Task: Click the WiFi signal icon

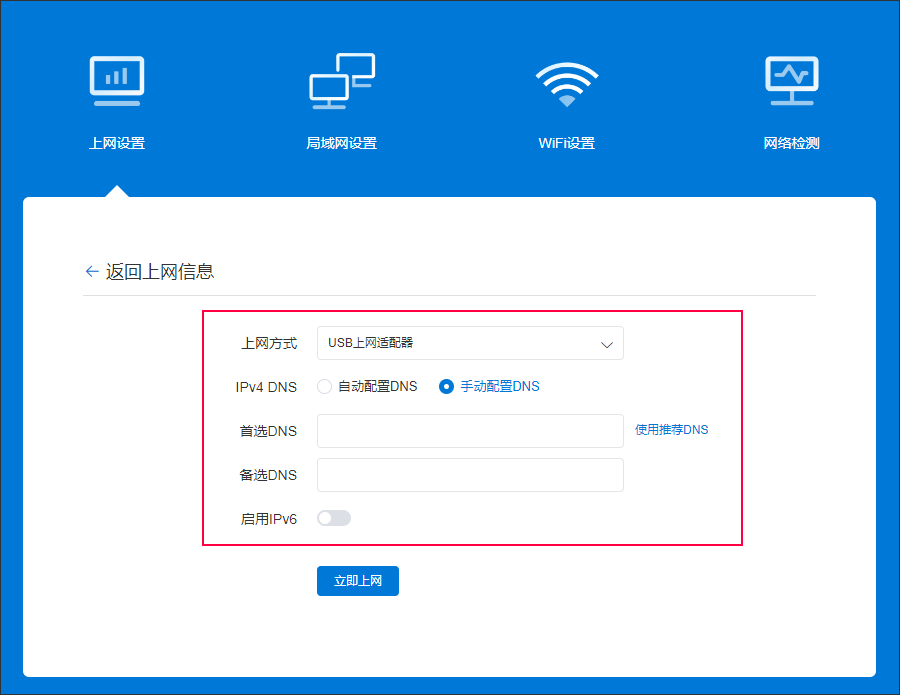Action: 566,83
